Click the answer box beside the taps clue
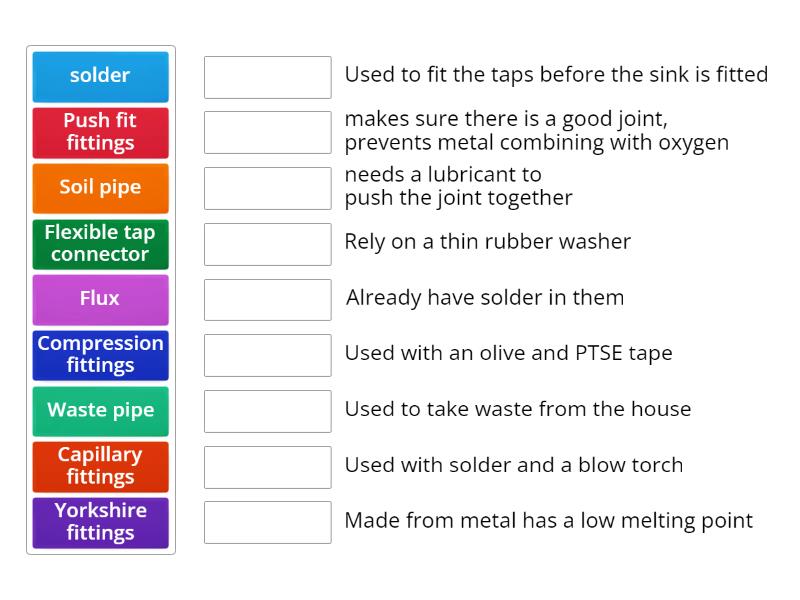800x600 pixels. 267,75
